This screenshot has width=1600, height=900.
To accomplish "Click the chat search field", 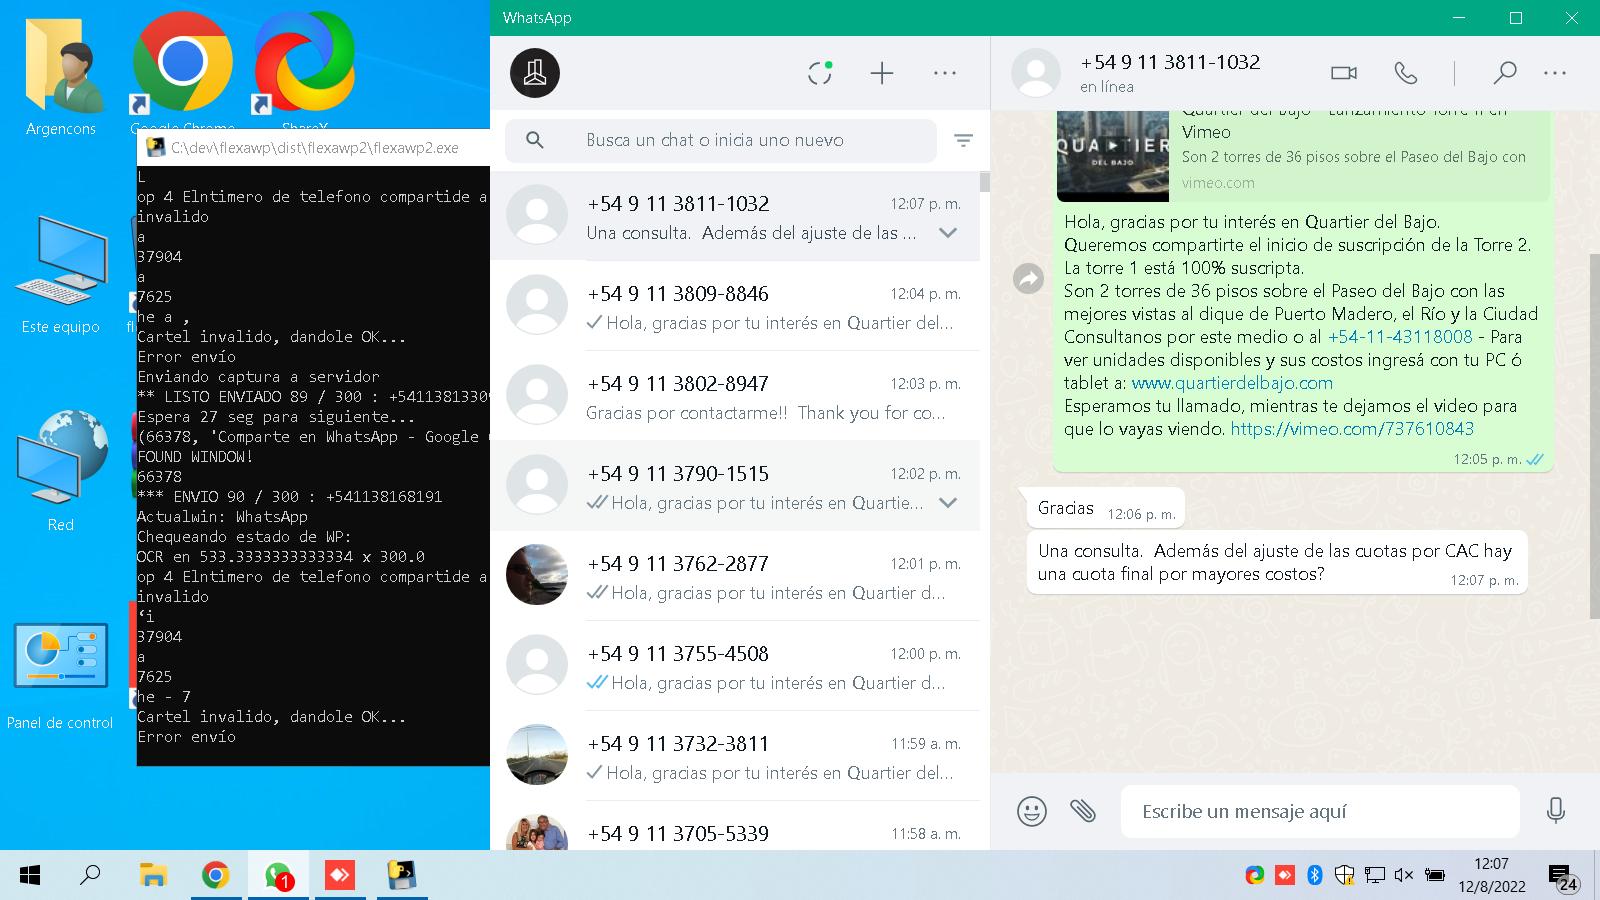I will (x=720, y=140).
